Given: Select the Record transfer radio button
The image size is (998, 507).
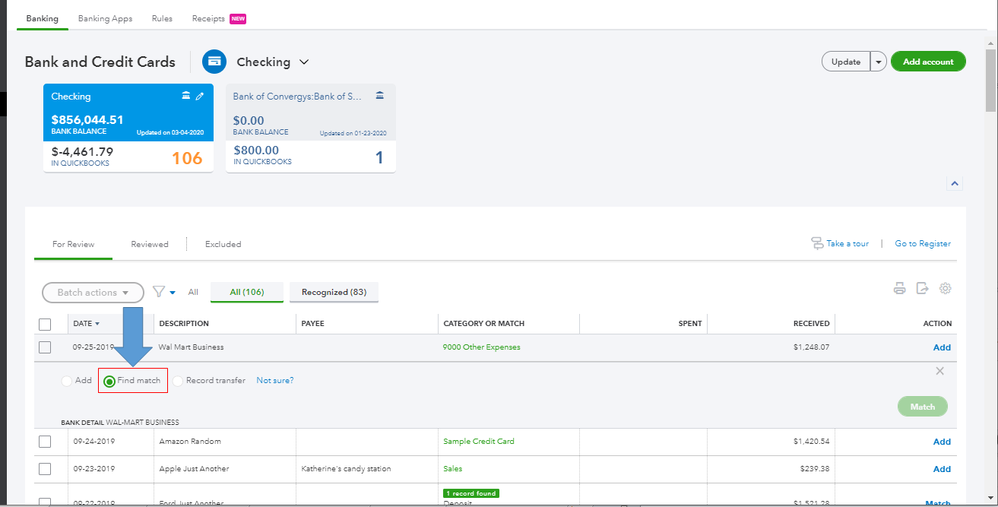Looking at the screenshot, I should tap(178, 381).
